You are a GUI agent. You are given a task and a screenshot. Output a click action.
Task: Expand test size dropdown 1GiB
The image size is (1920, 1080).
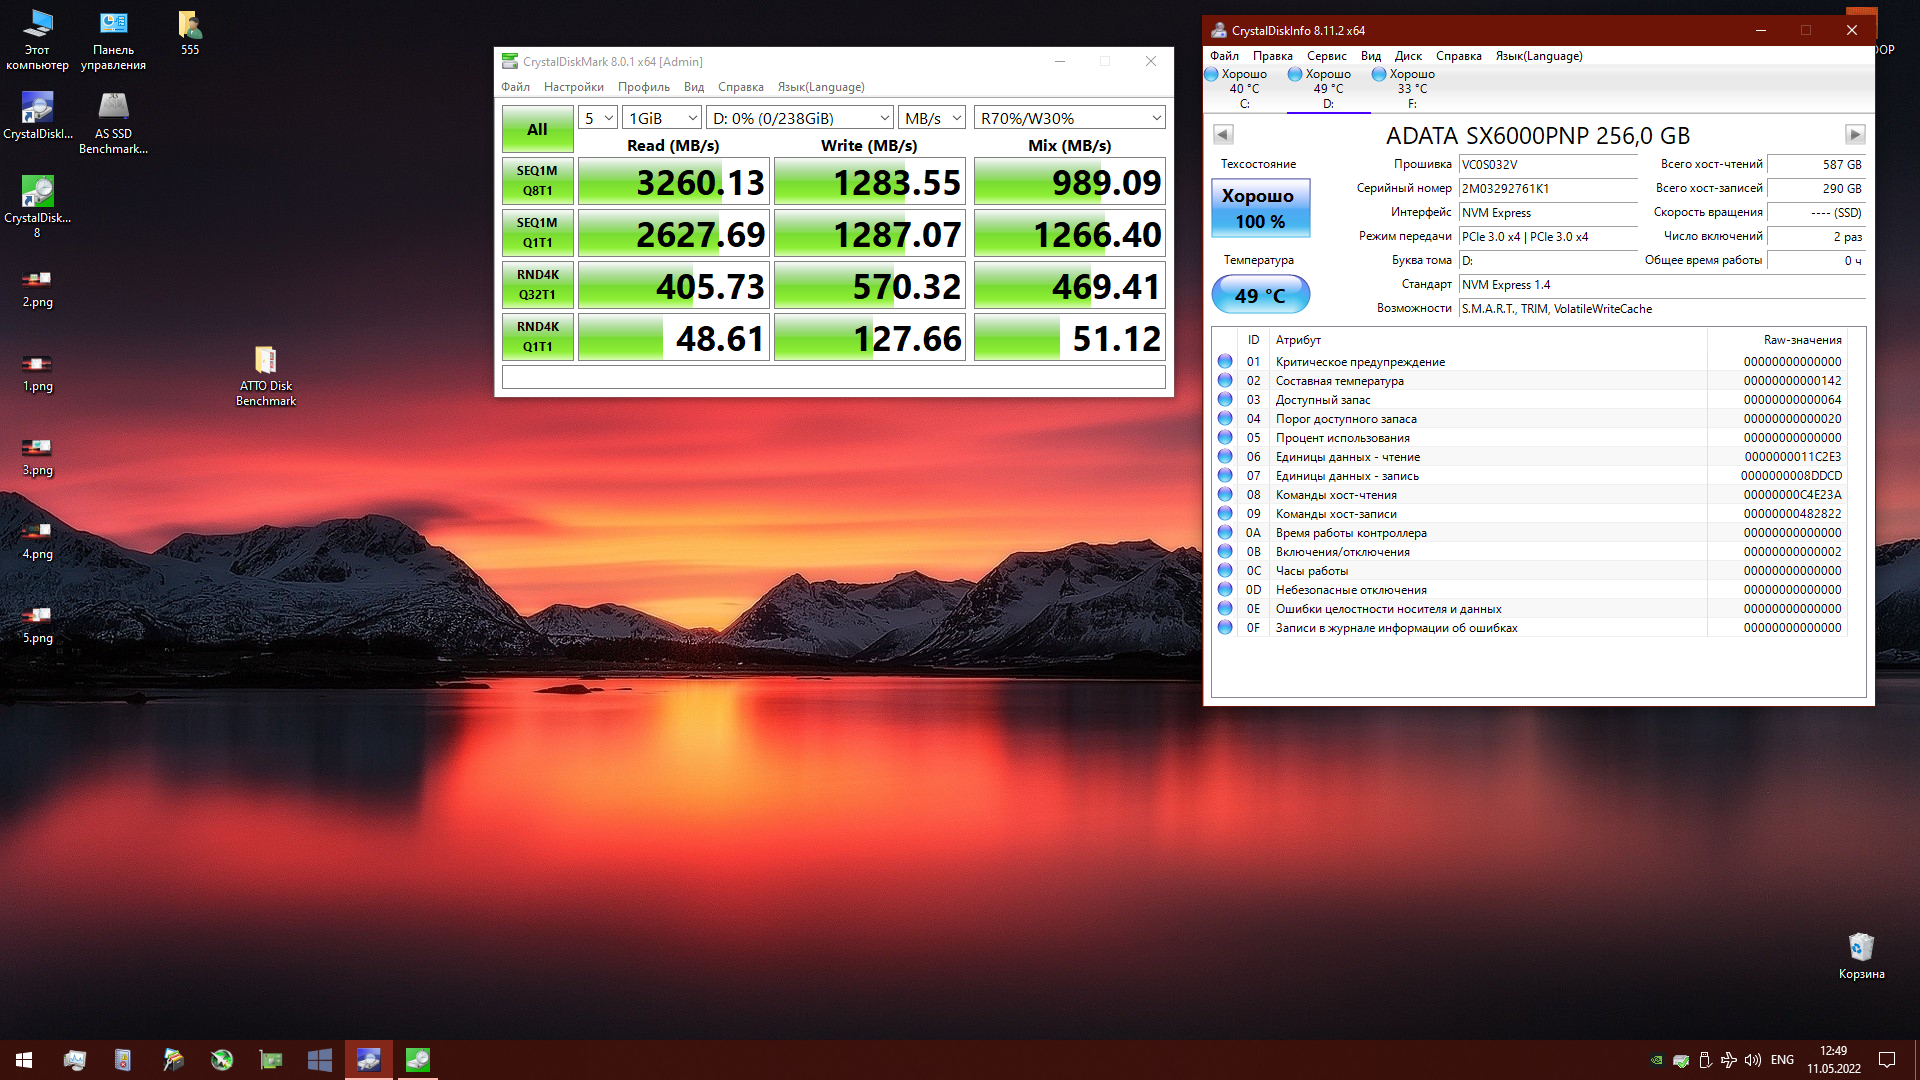pyautogui.click(x=661, y=118)
